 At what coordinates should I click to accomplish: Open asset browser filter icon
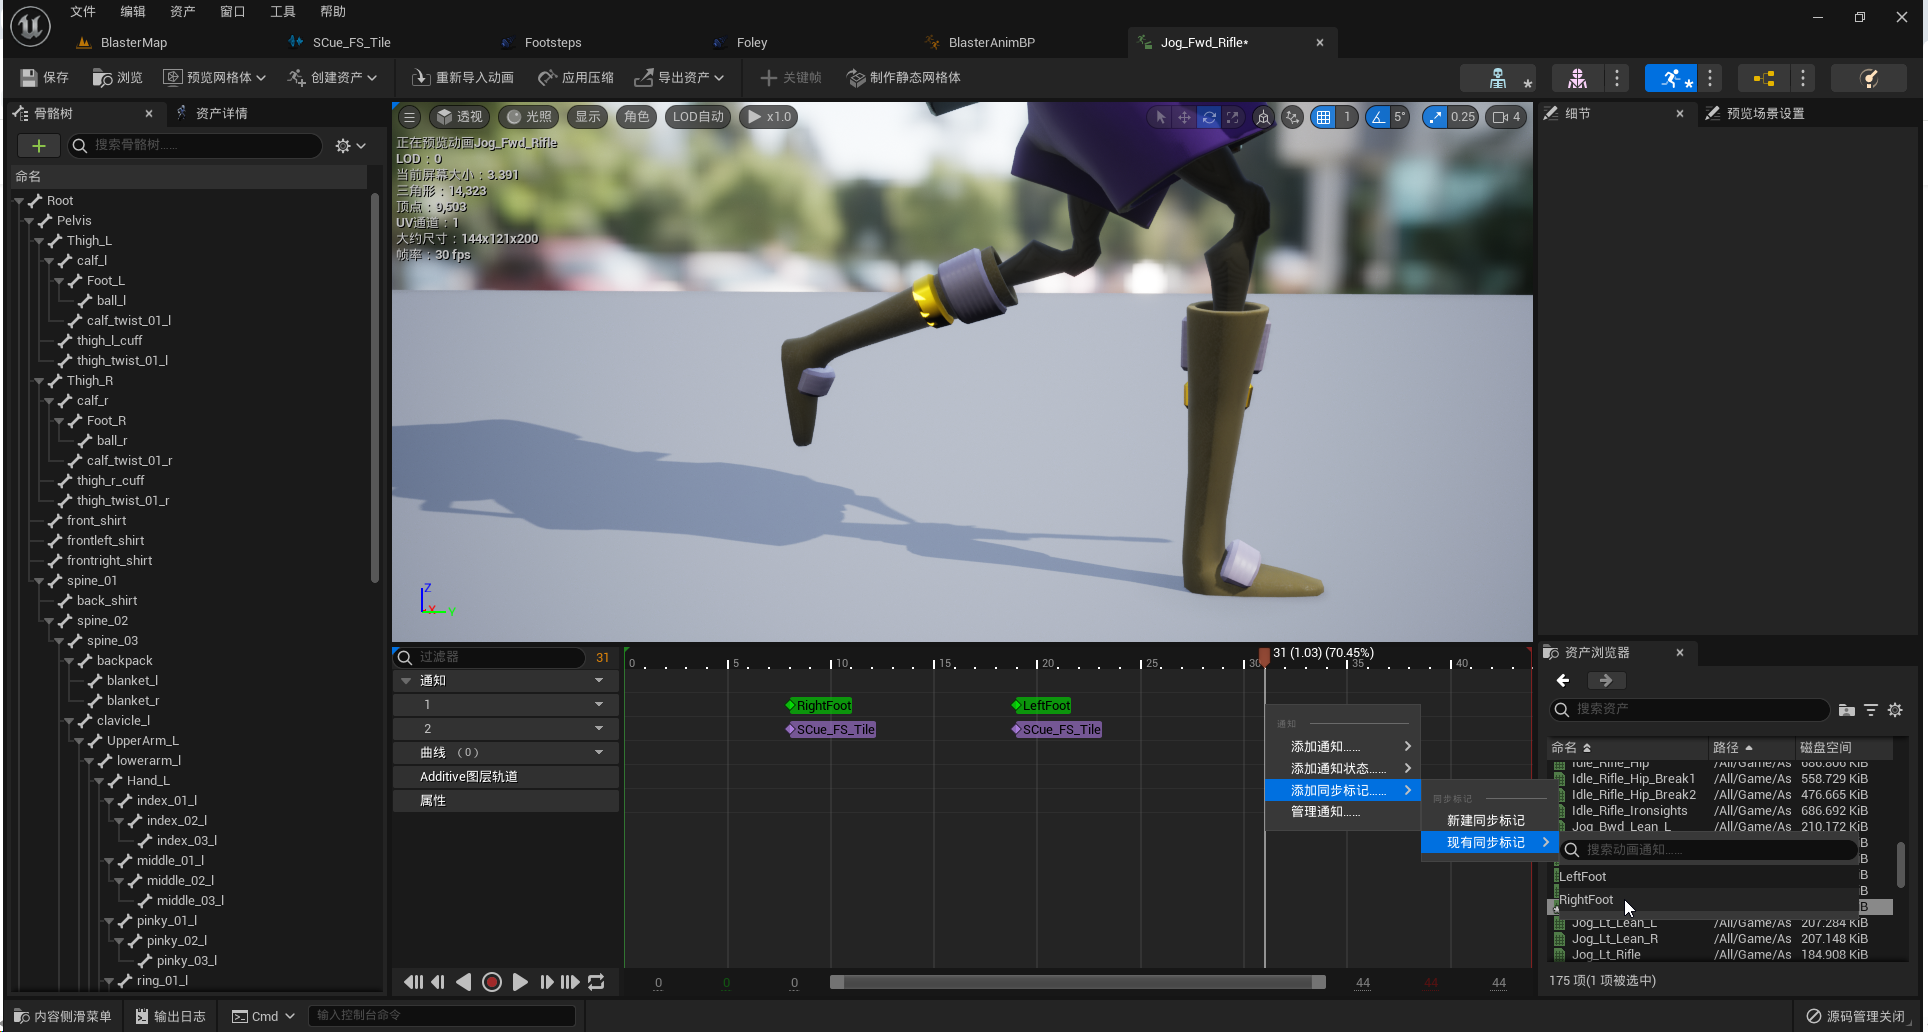point(1871,710)
